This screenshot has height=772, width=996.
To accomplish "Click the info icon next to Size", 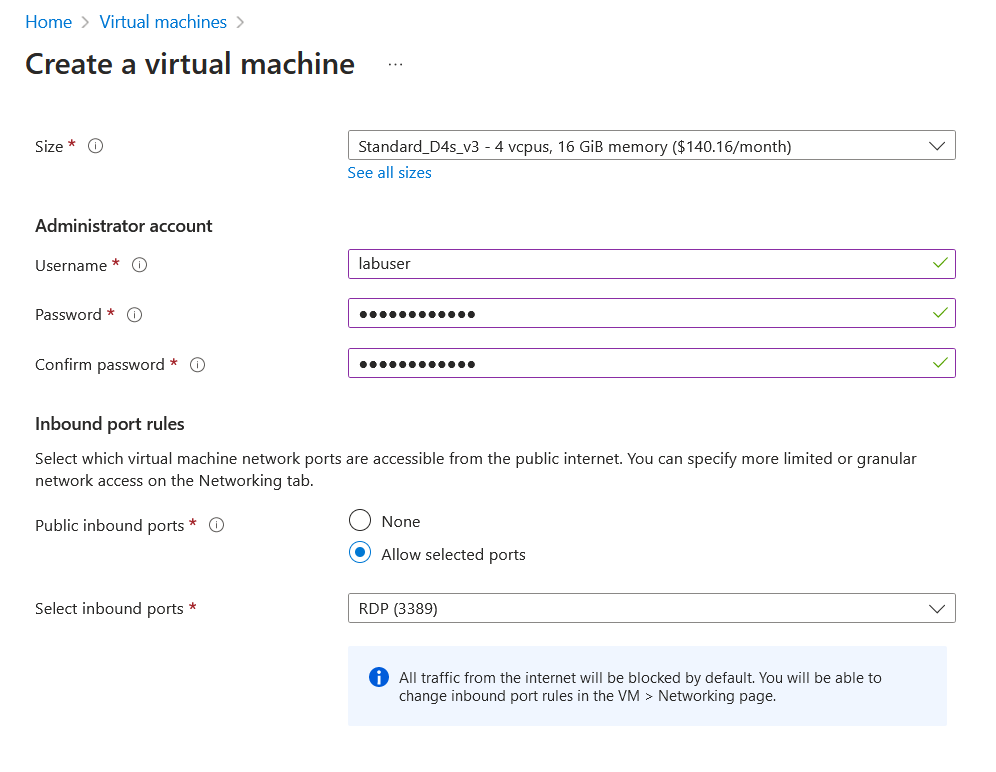I will point(96,146).
